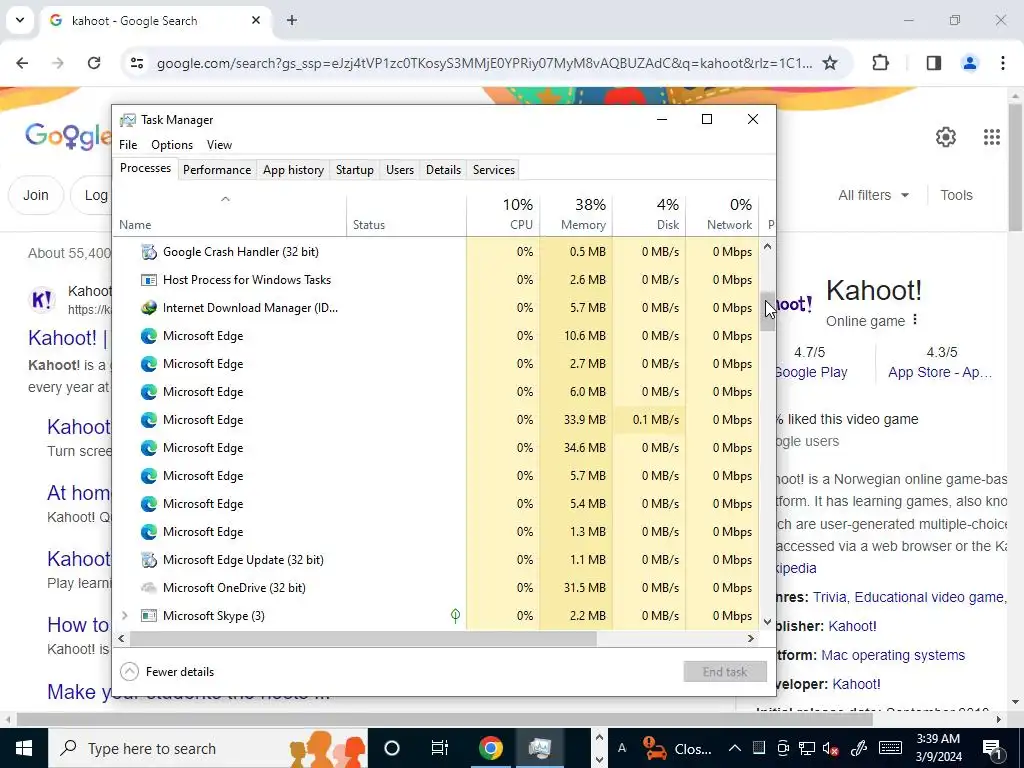The image size is (1024, 768).
Task: Switch to the Performance tab
Action: [x=217, y=170]
